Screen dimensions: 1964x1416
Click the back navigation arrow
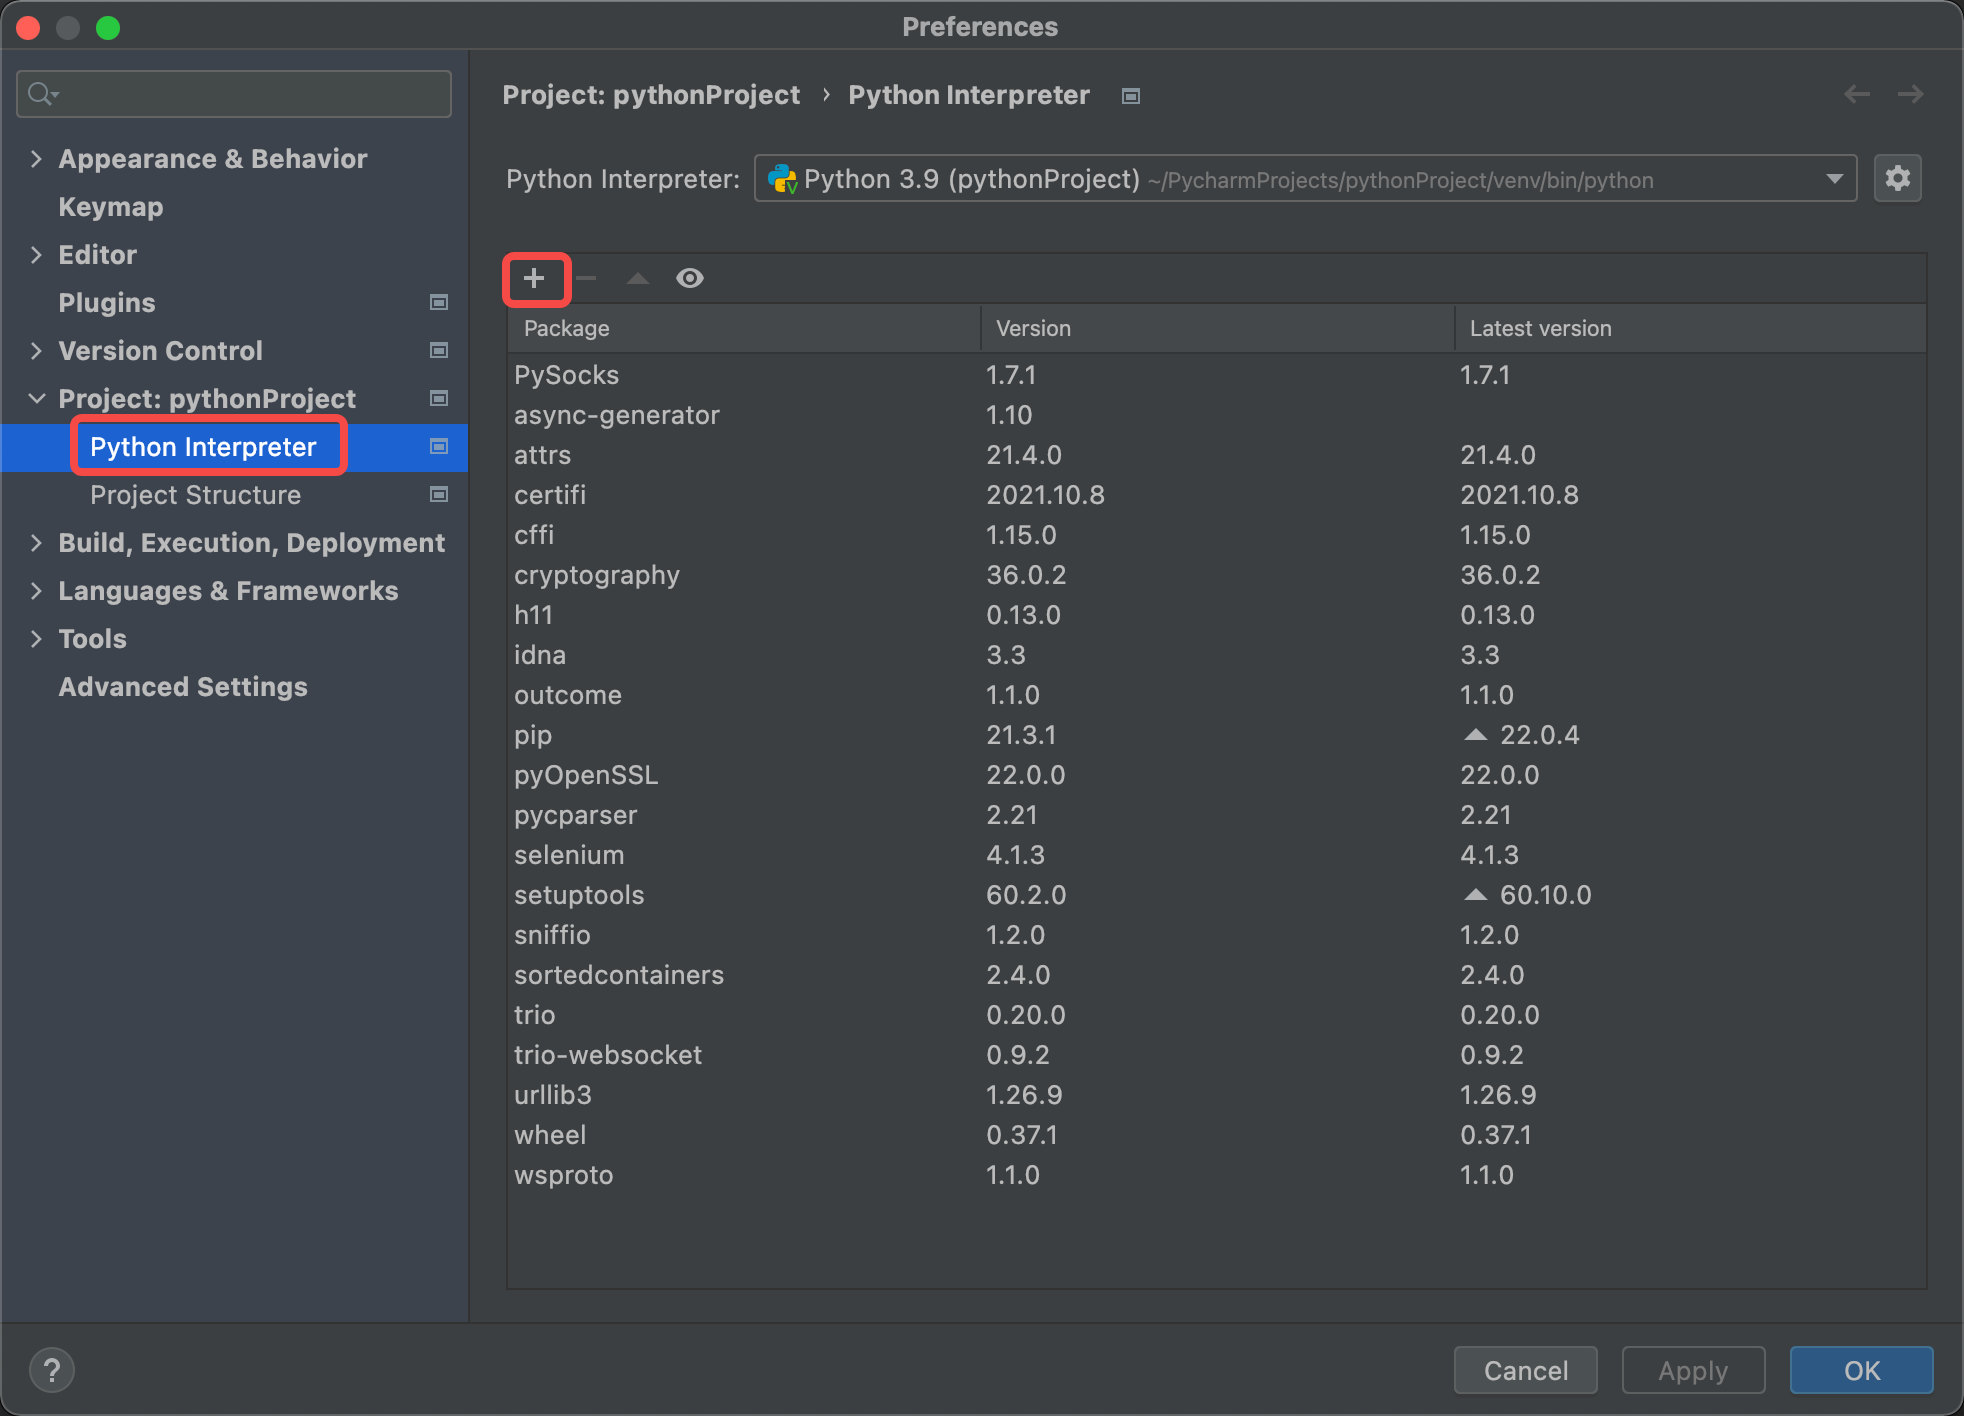pyautogui.click(x=1857, y=94)
